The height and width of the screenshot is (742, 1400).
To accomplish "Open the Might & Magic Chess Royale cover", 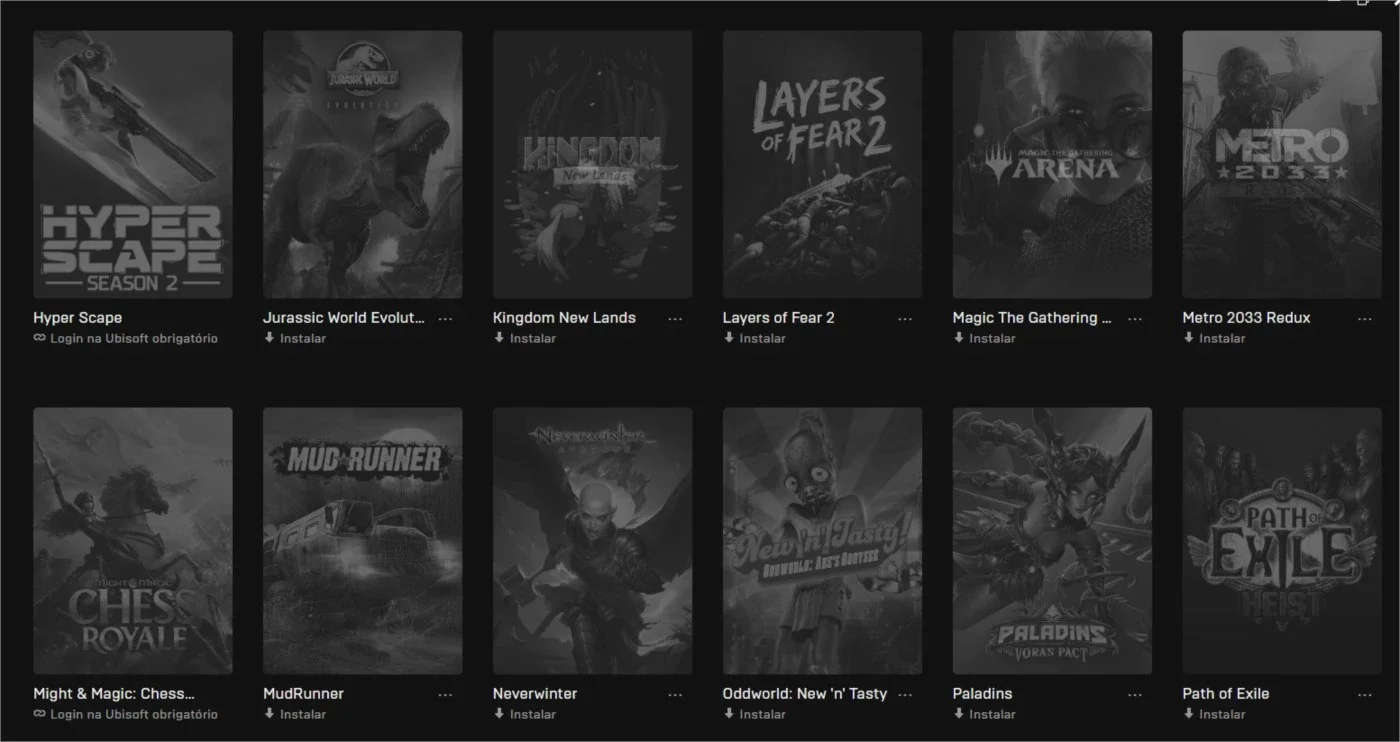I will point(133,541).
